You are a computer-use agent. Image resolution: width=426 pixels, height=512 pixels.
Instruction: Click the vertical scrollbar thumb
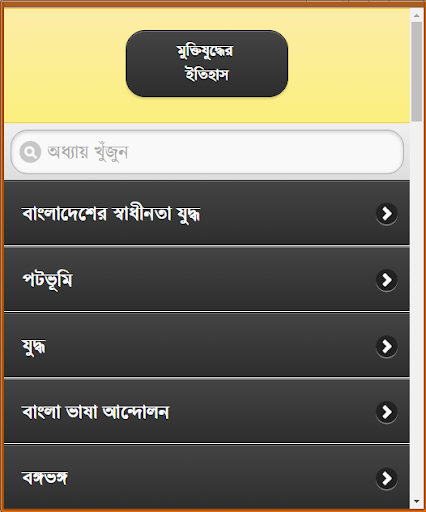coord(417,72)
